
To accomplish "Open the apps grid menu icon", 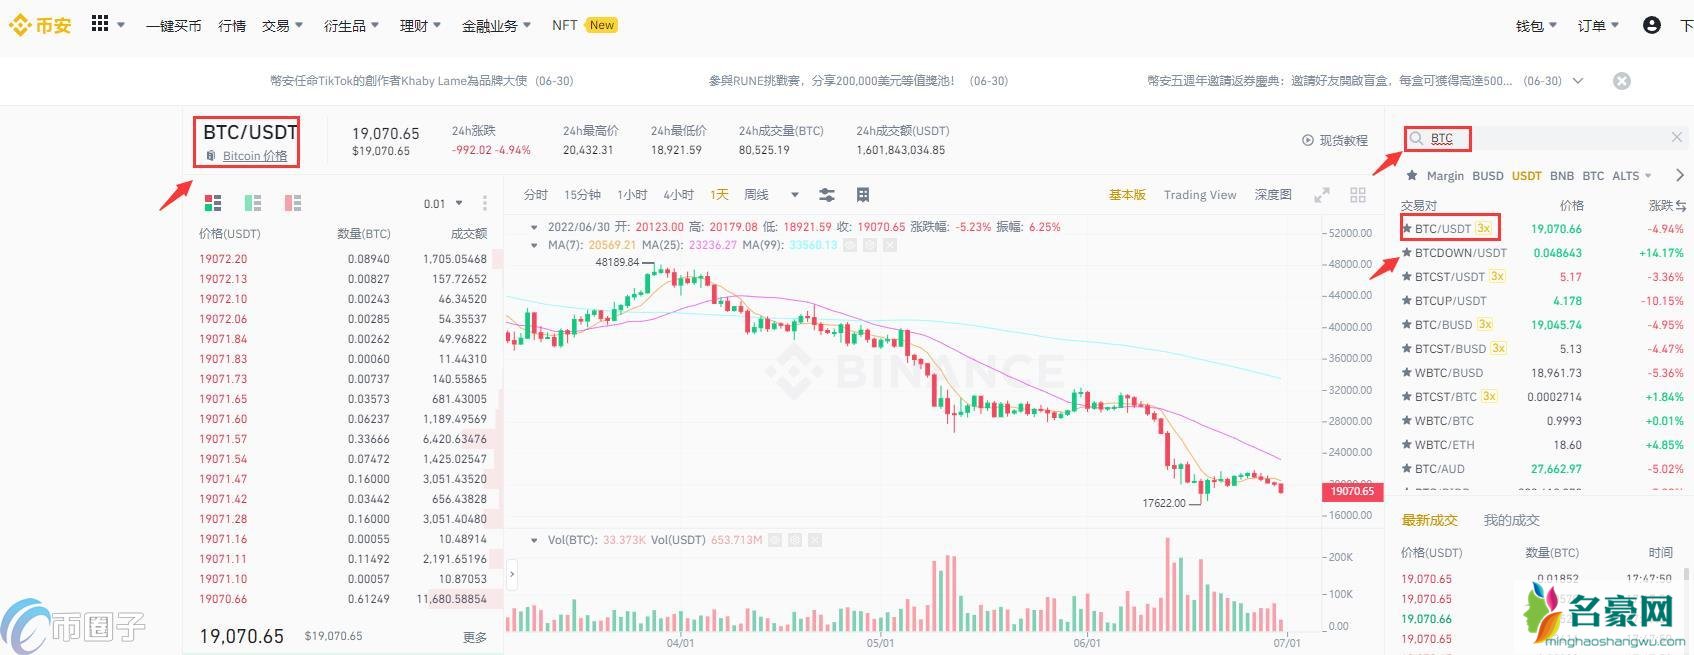I will (99, 24).
